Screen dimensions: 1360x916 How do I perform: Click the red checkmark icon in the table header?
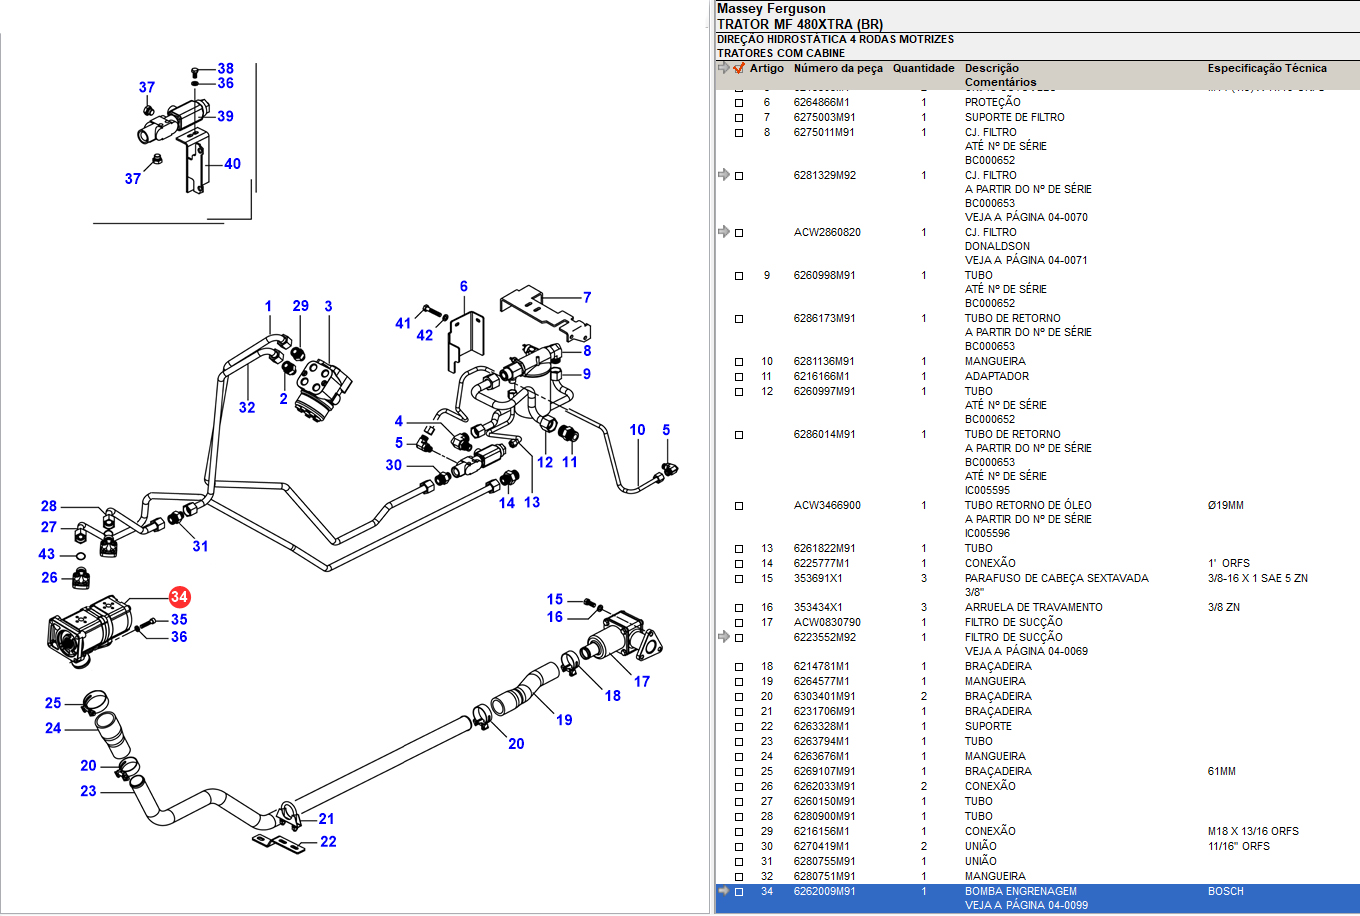point(739,69)
